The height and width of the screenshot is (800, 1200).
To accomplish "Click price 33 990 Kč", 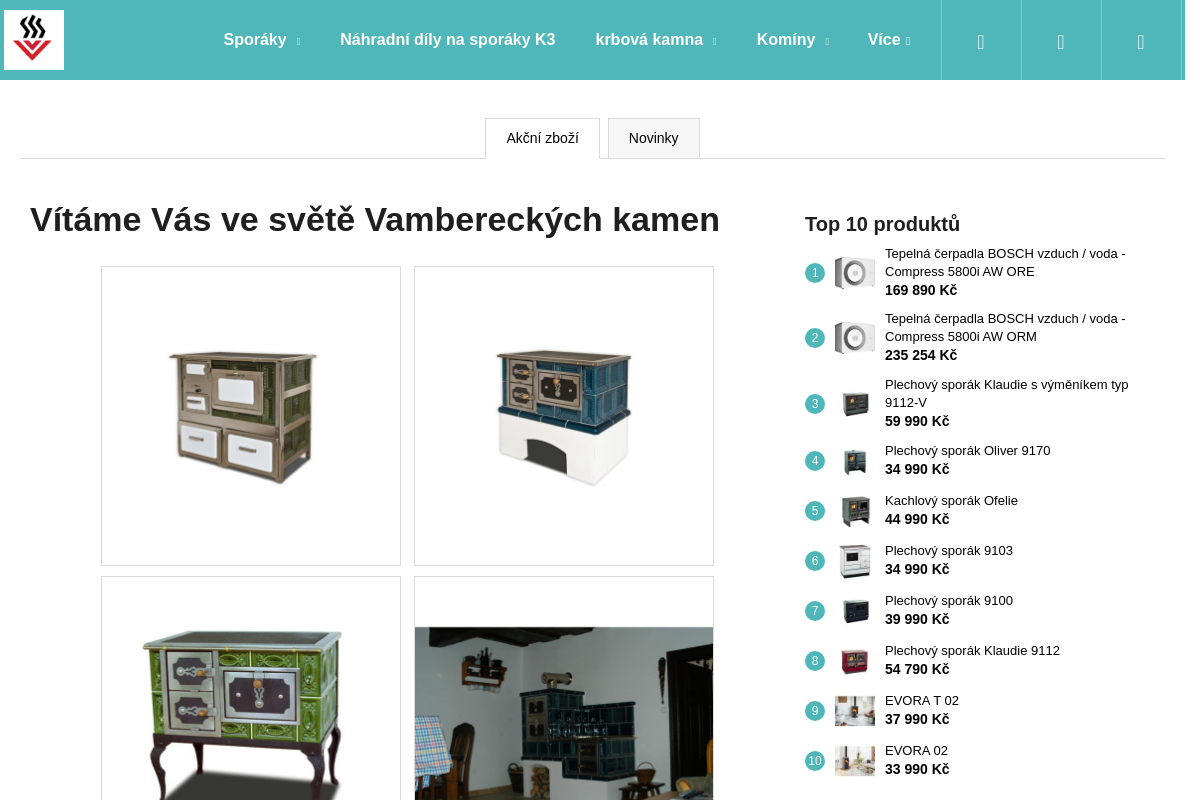I will click(917, 769).
